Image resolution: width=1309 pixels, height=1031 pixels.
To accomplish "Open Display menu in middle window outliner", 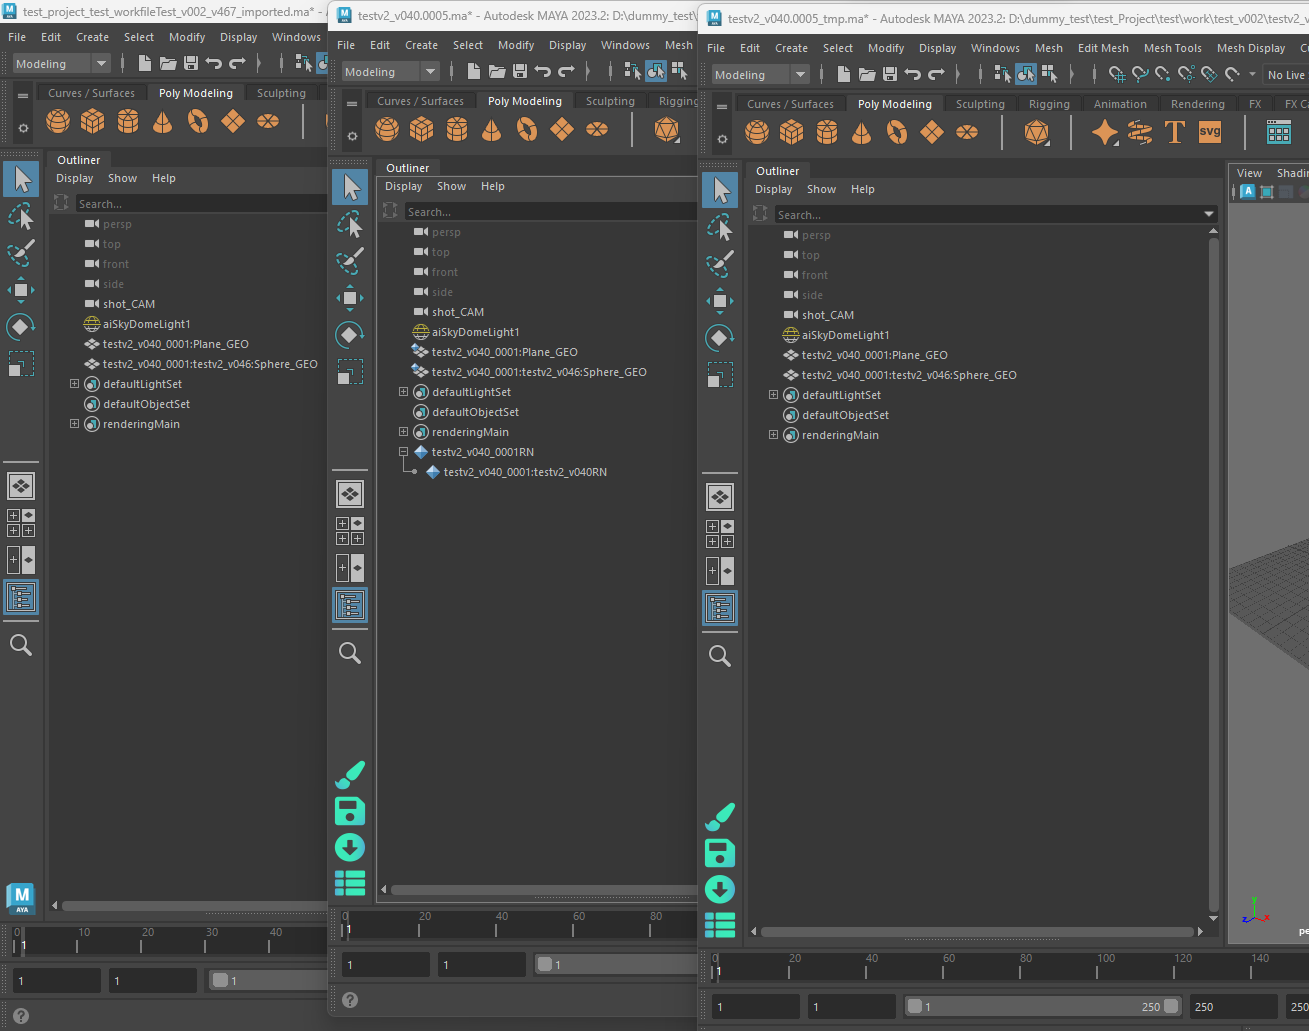I will 404,186.
